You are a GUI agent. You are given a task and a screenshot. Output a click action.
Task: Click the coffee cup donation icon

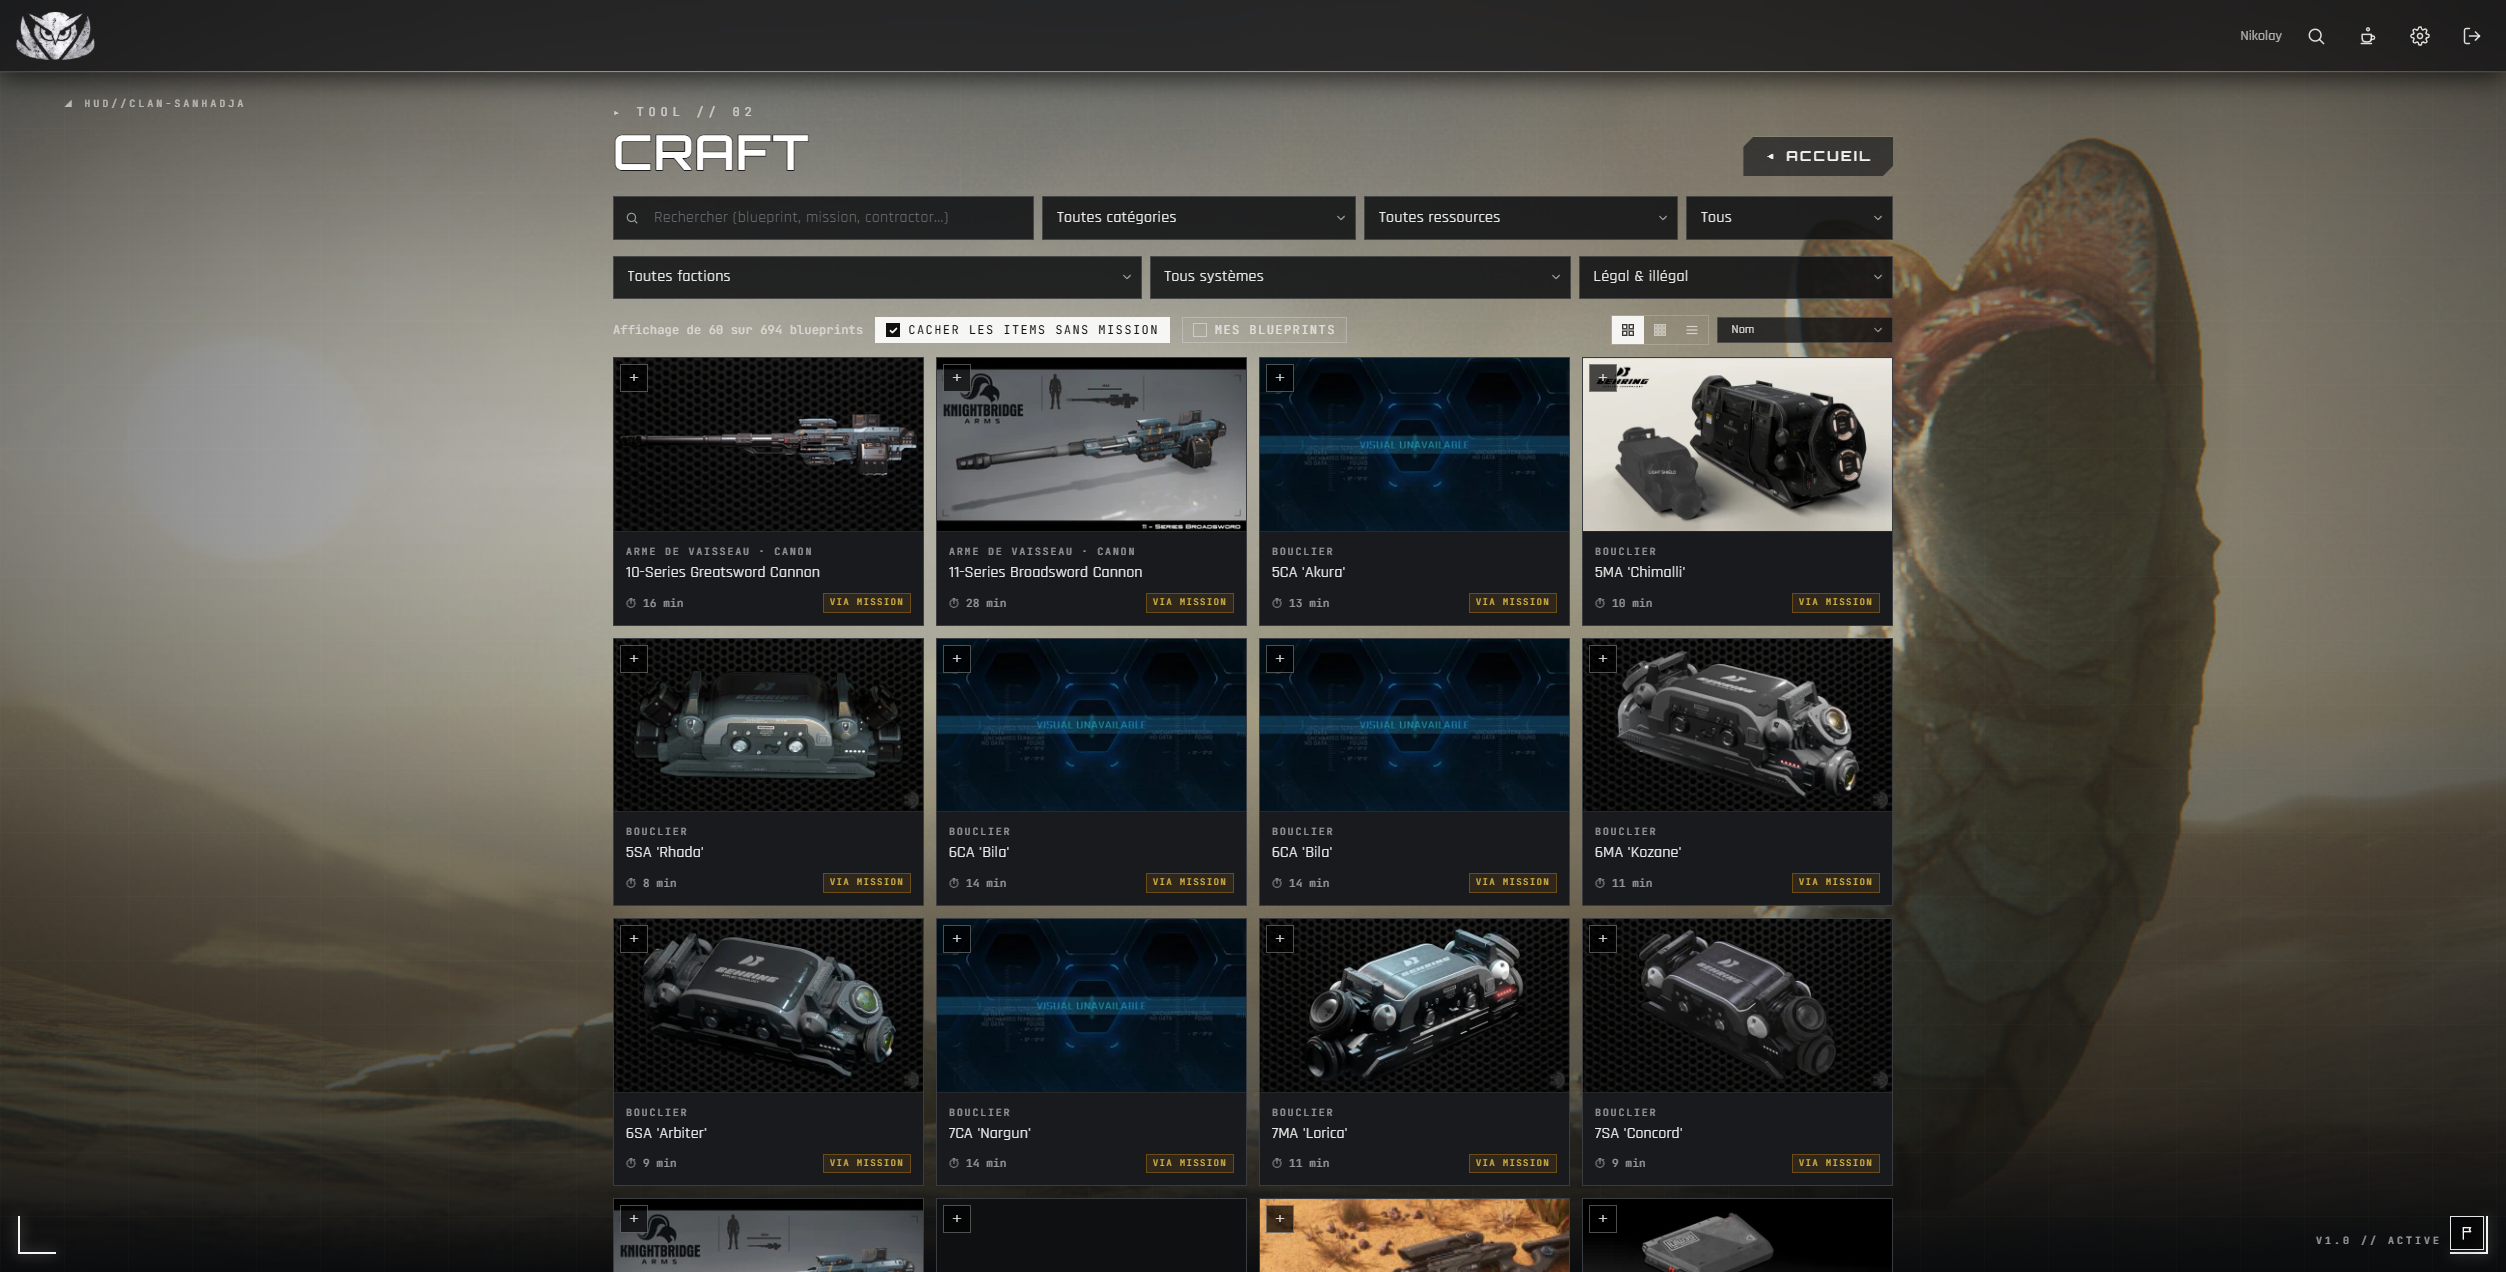tap(2367, 36)
